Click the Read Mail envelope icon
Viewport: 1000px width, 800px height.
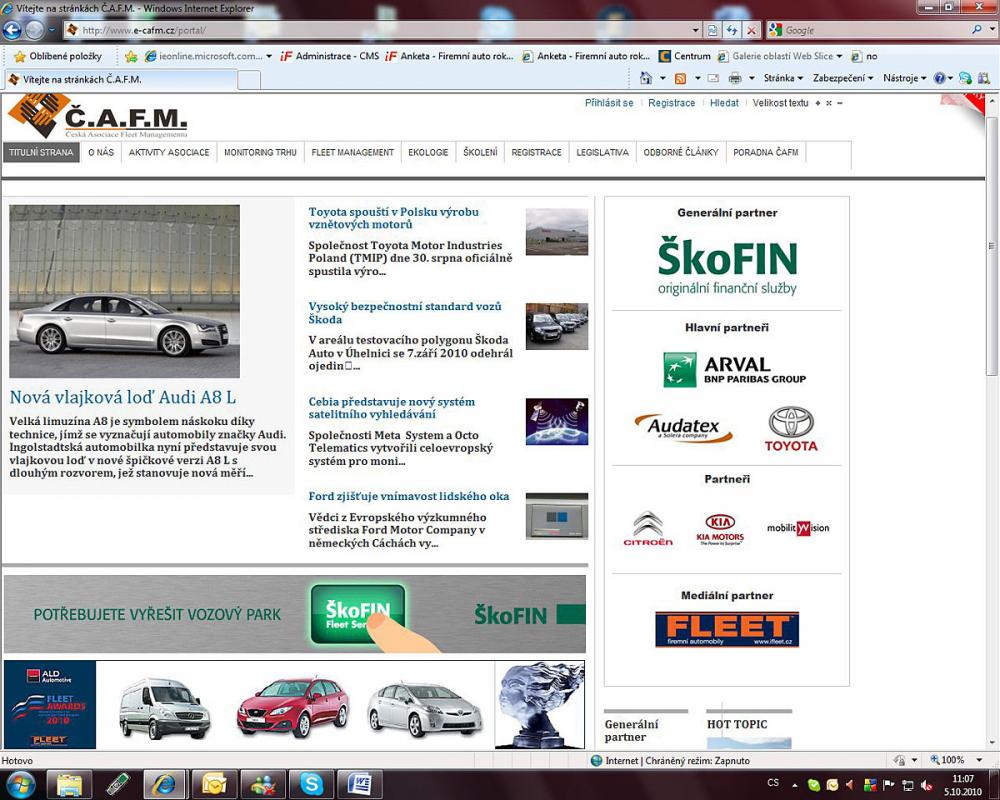click(714, 78)
